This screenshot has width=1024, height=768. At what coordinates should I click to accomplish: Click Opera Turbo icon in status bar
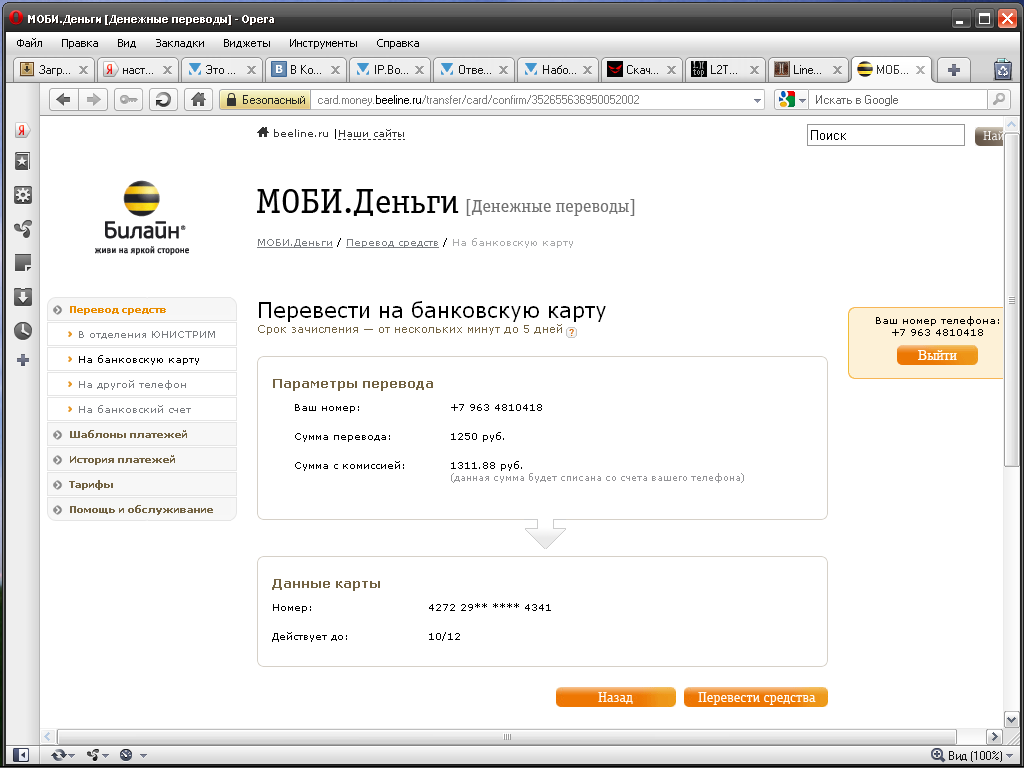point(127,755)
